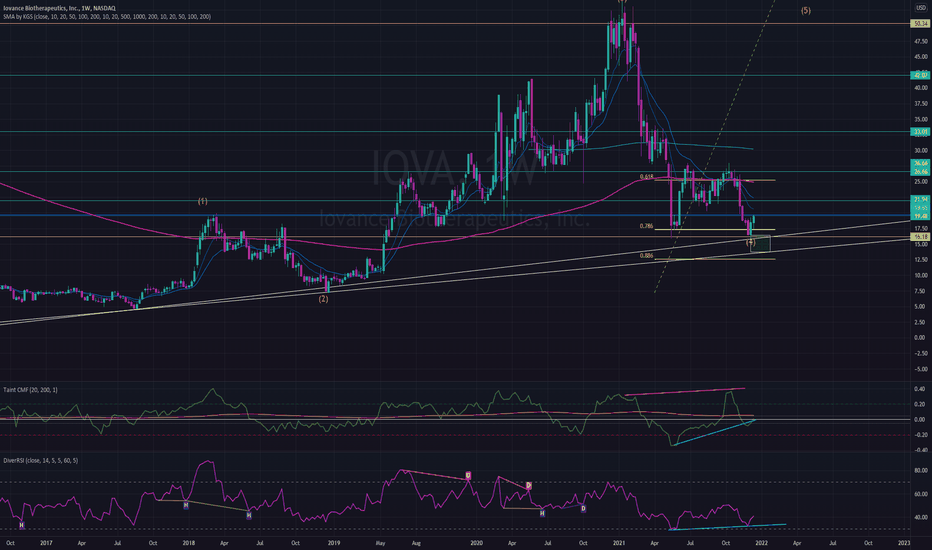Screen dimensions: 932x550
Task: Click the -2.50 price axis value
Action: pyautogui.click(x=921, y=354)
